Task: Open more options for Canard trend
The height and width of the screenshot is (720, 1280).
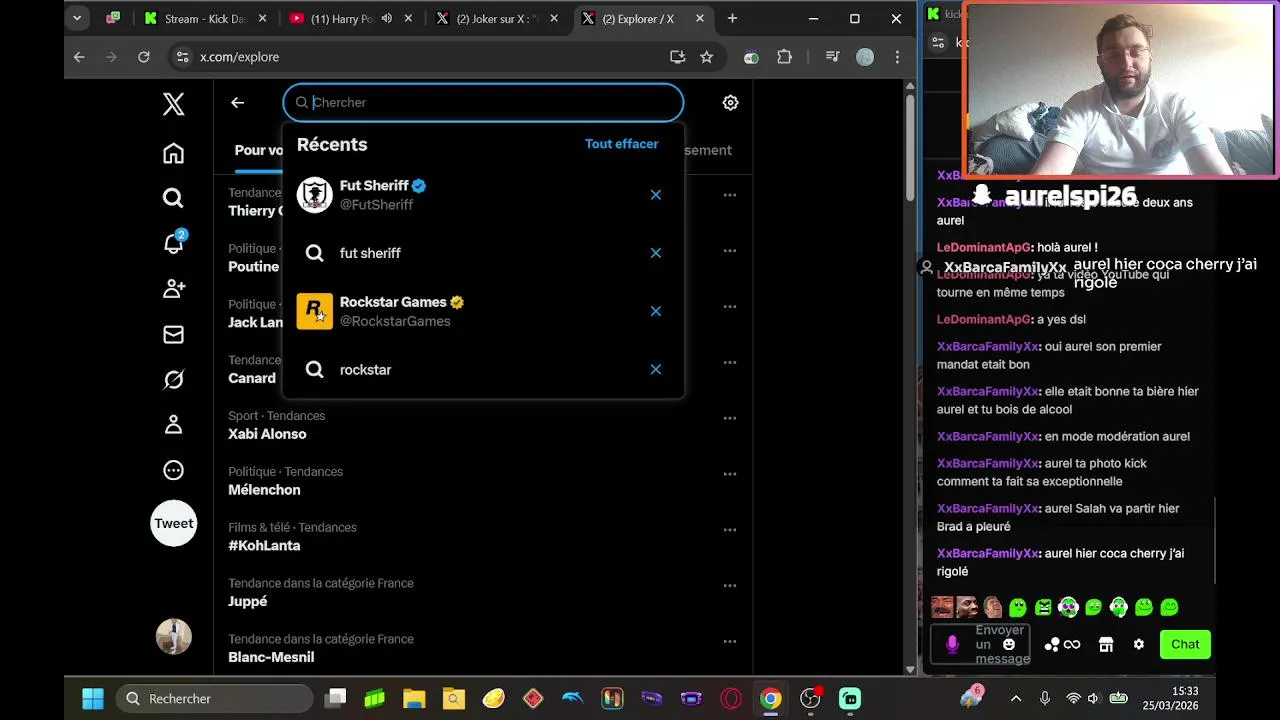Action: tap(730, 362)
